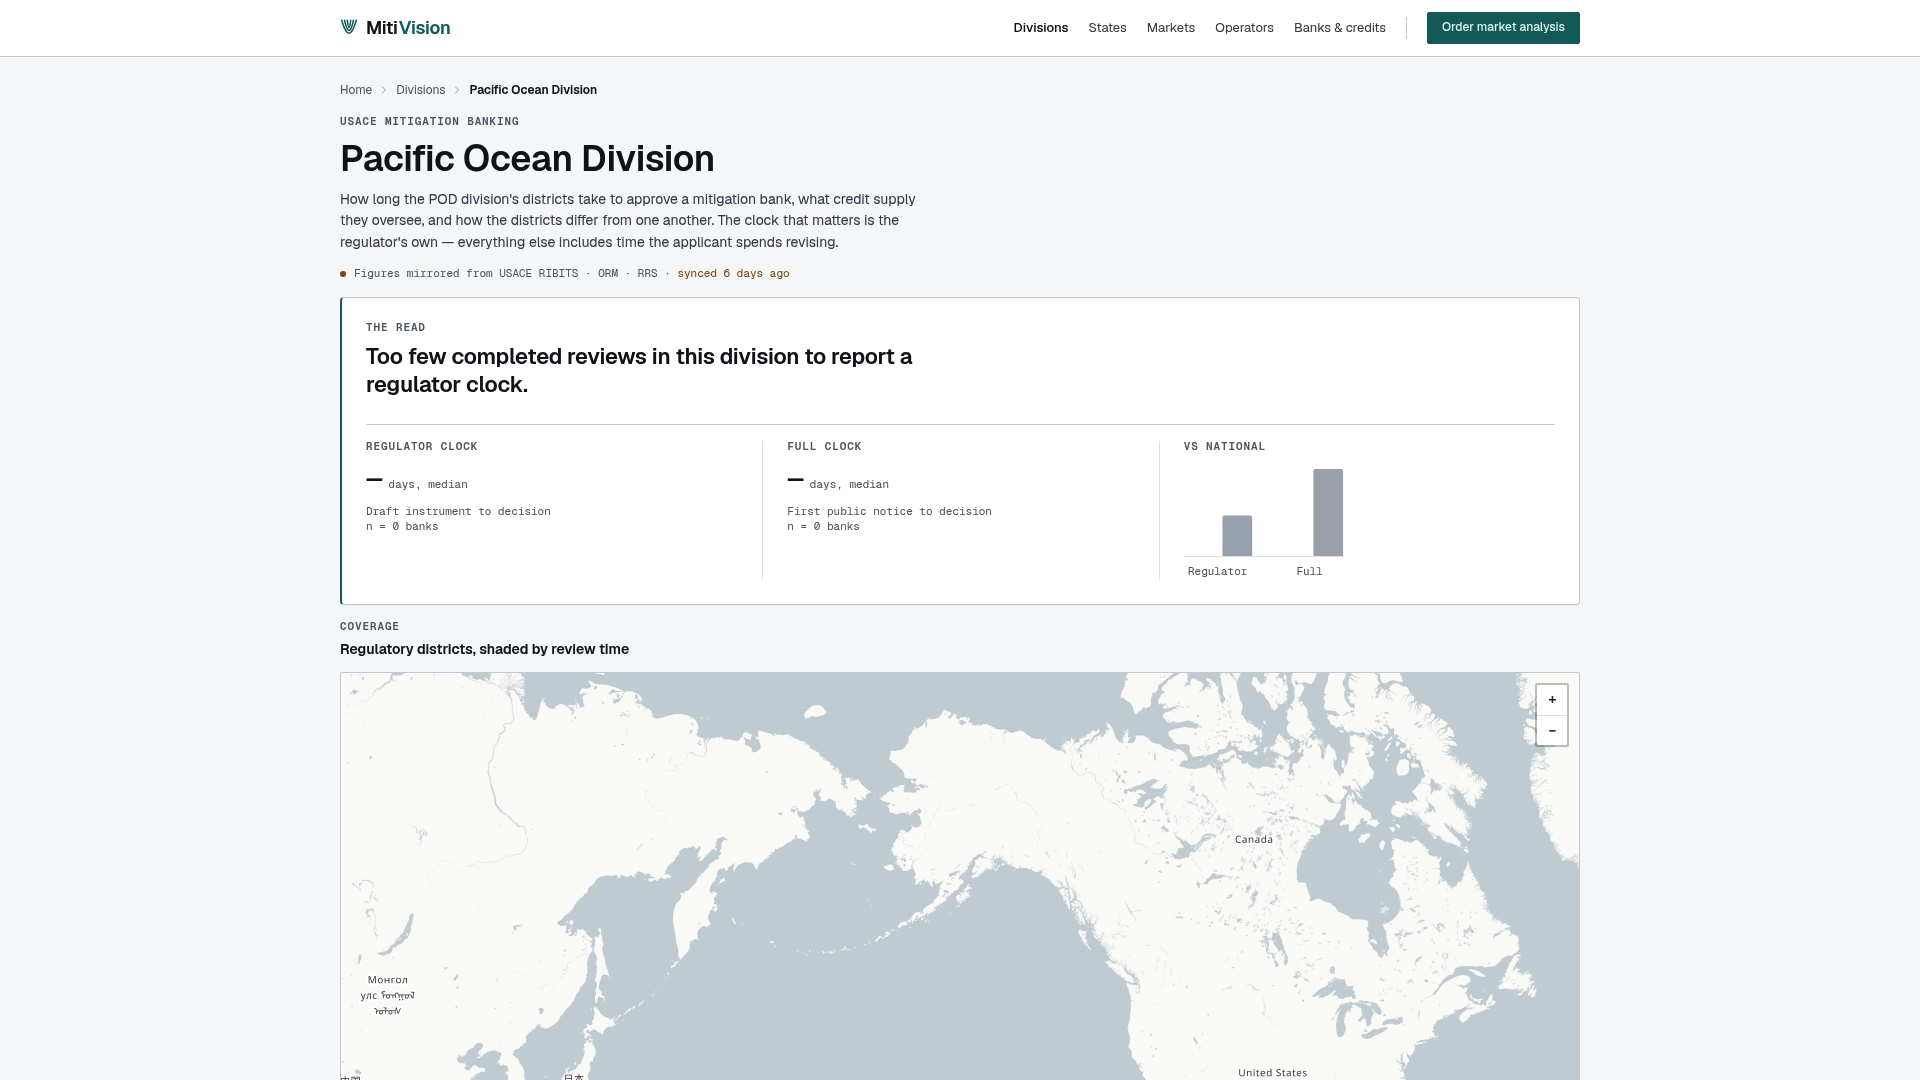Click the Full chart axis label
The height and width of the screenshot is (1080, 1920).
coord(1309,572)
